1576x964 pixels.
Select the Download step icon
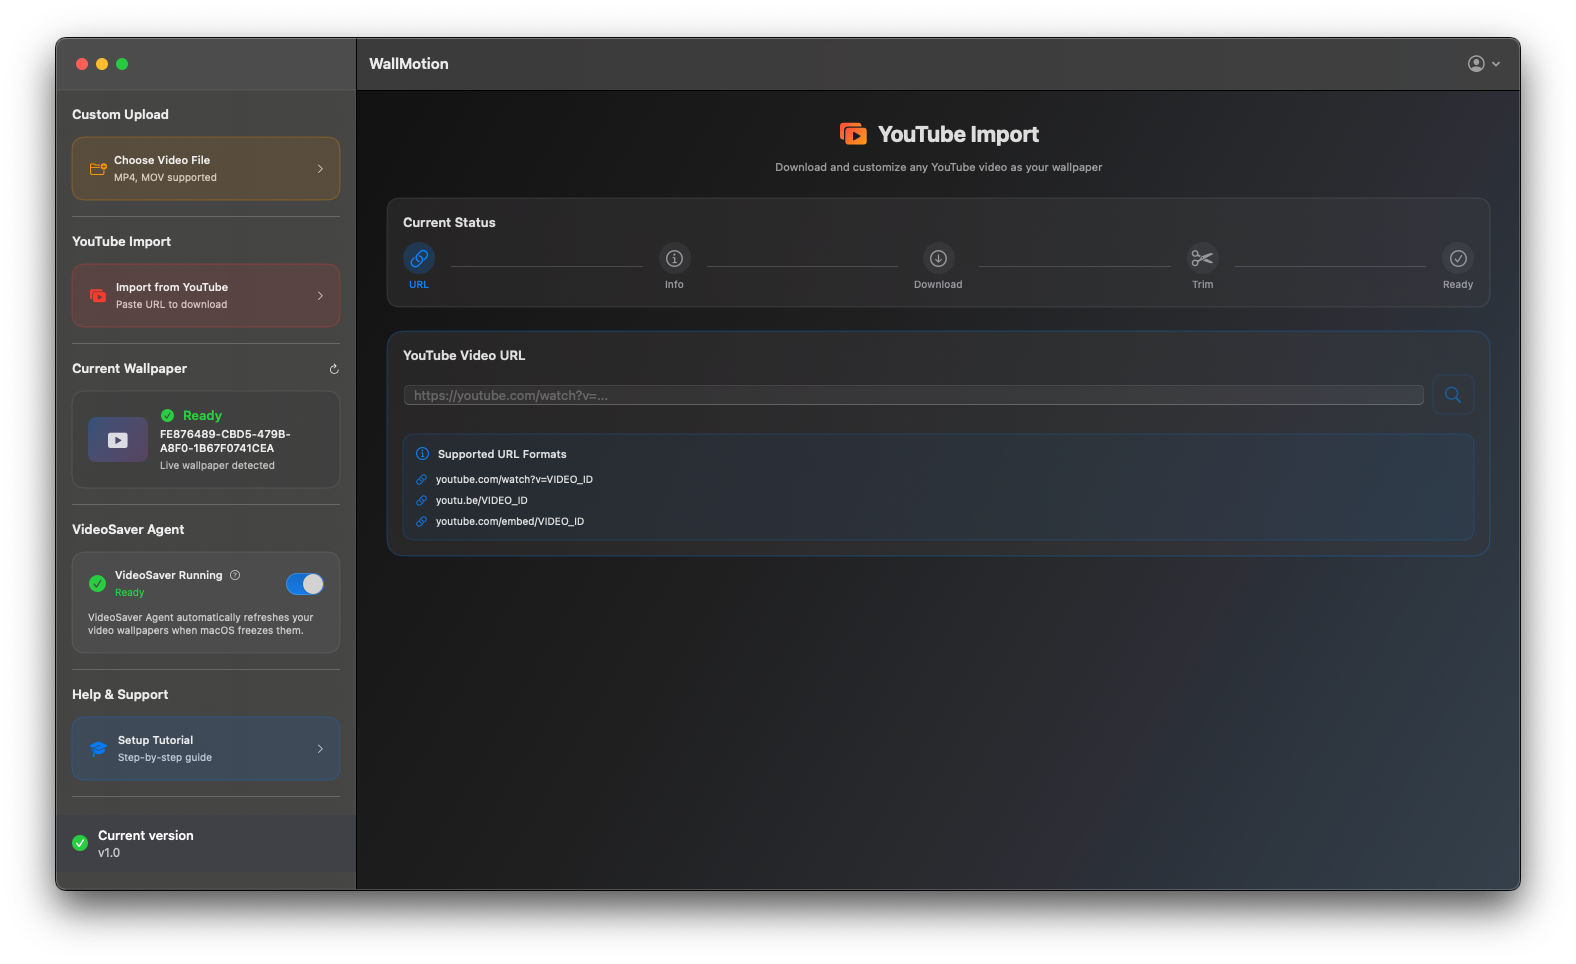[x=938, y=258]
